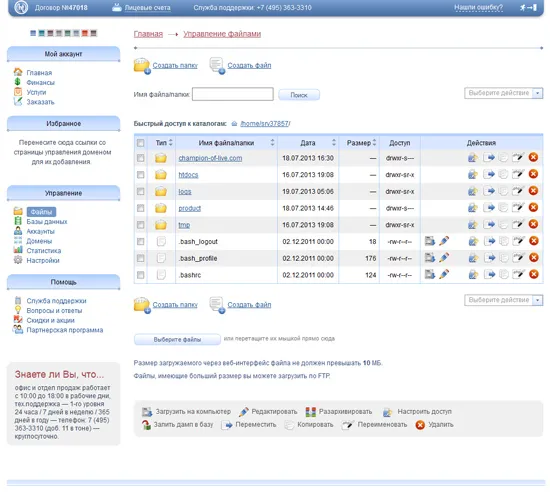Edit the .bashrc file
The height and width of the screenshot is (496, 550).
444,274
